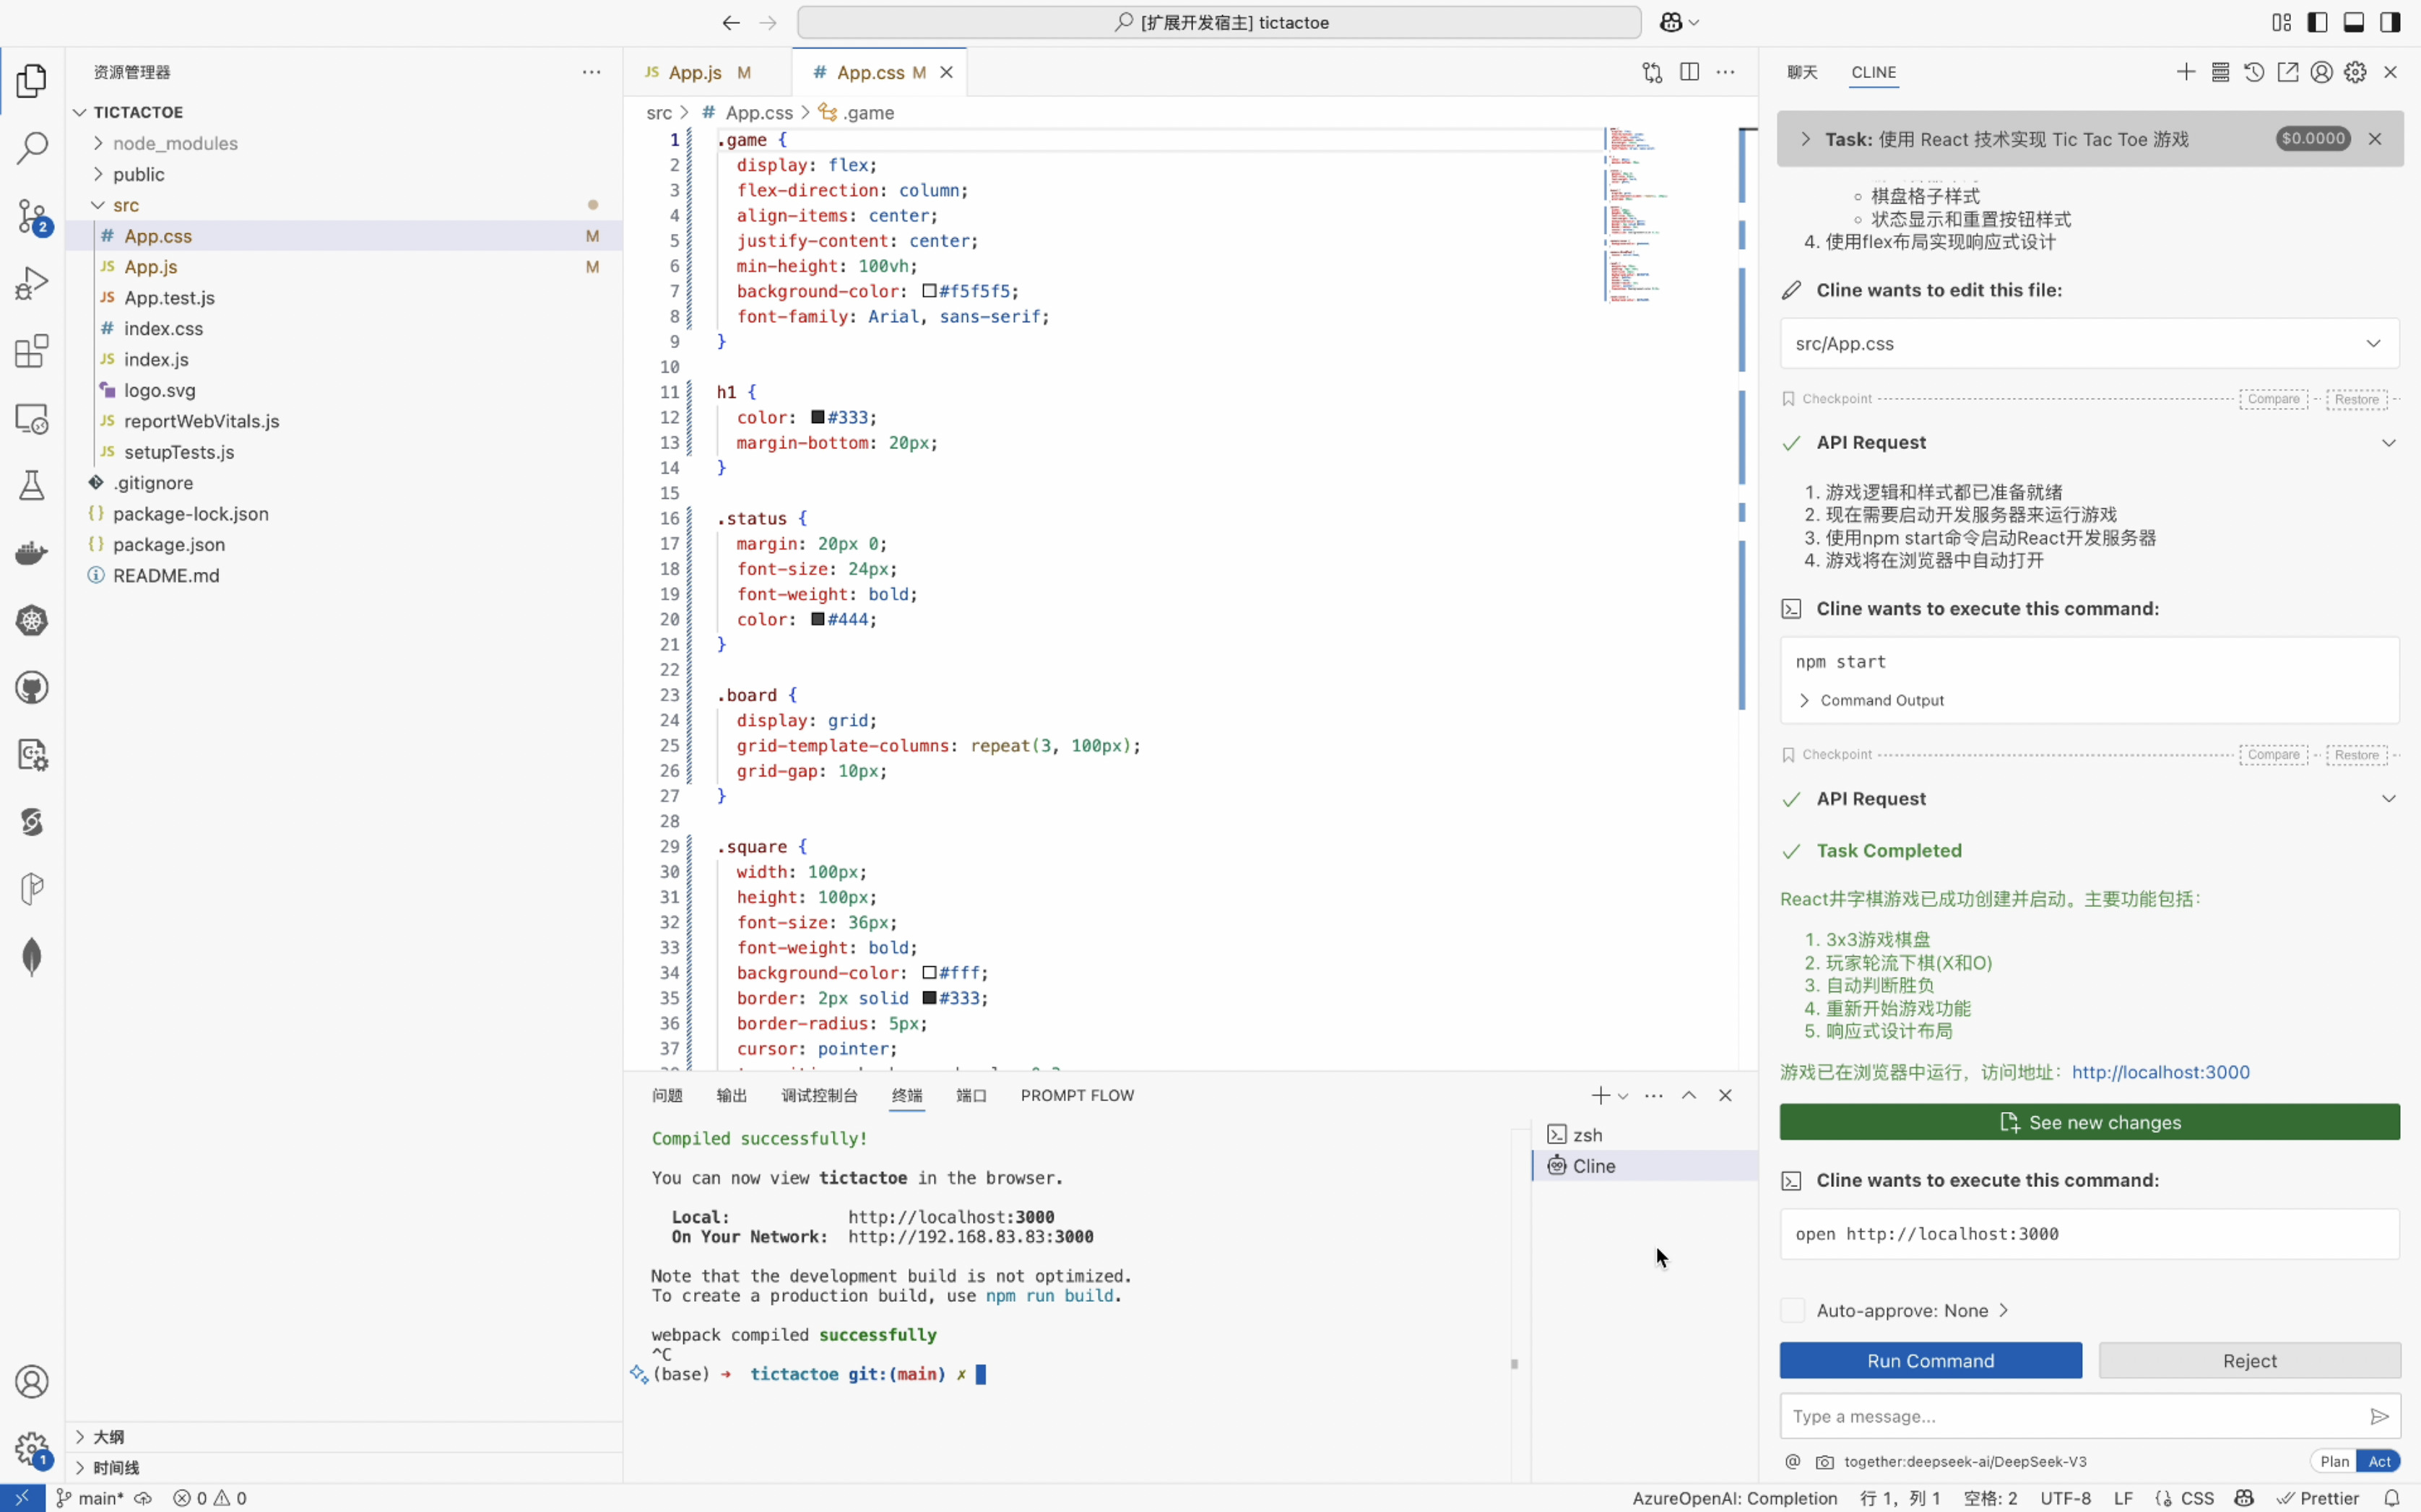The image size is (2421, 1512).
Task: Expand the node_modules folder
Action: point(174,143)
